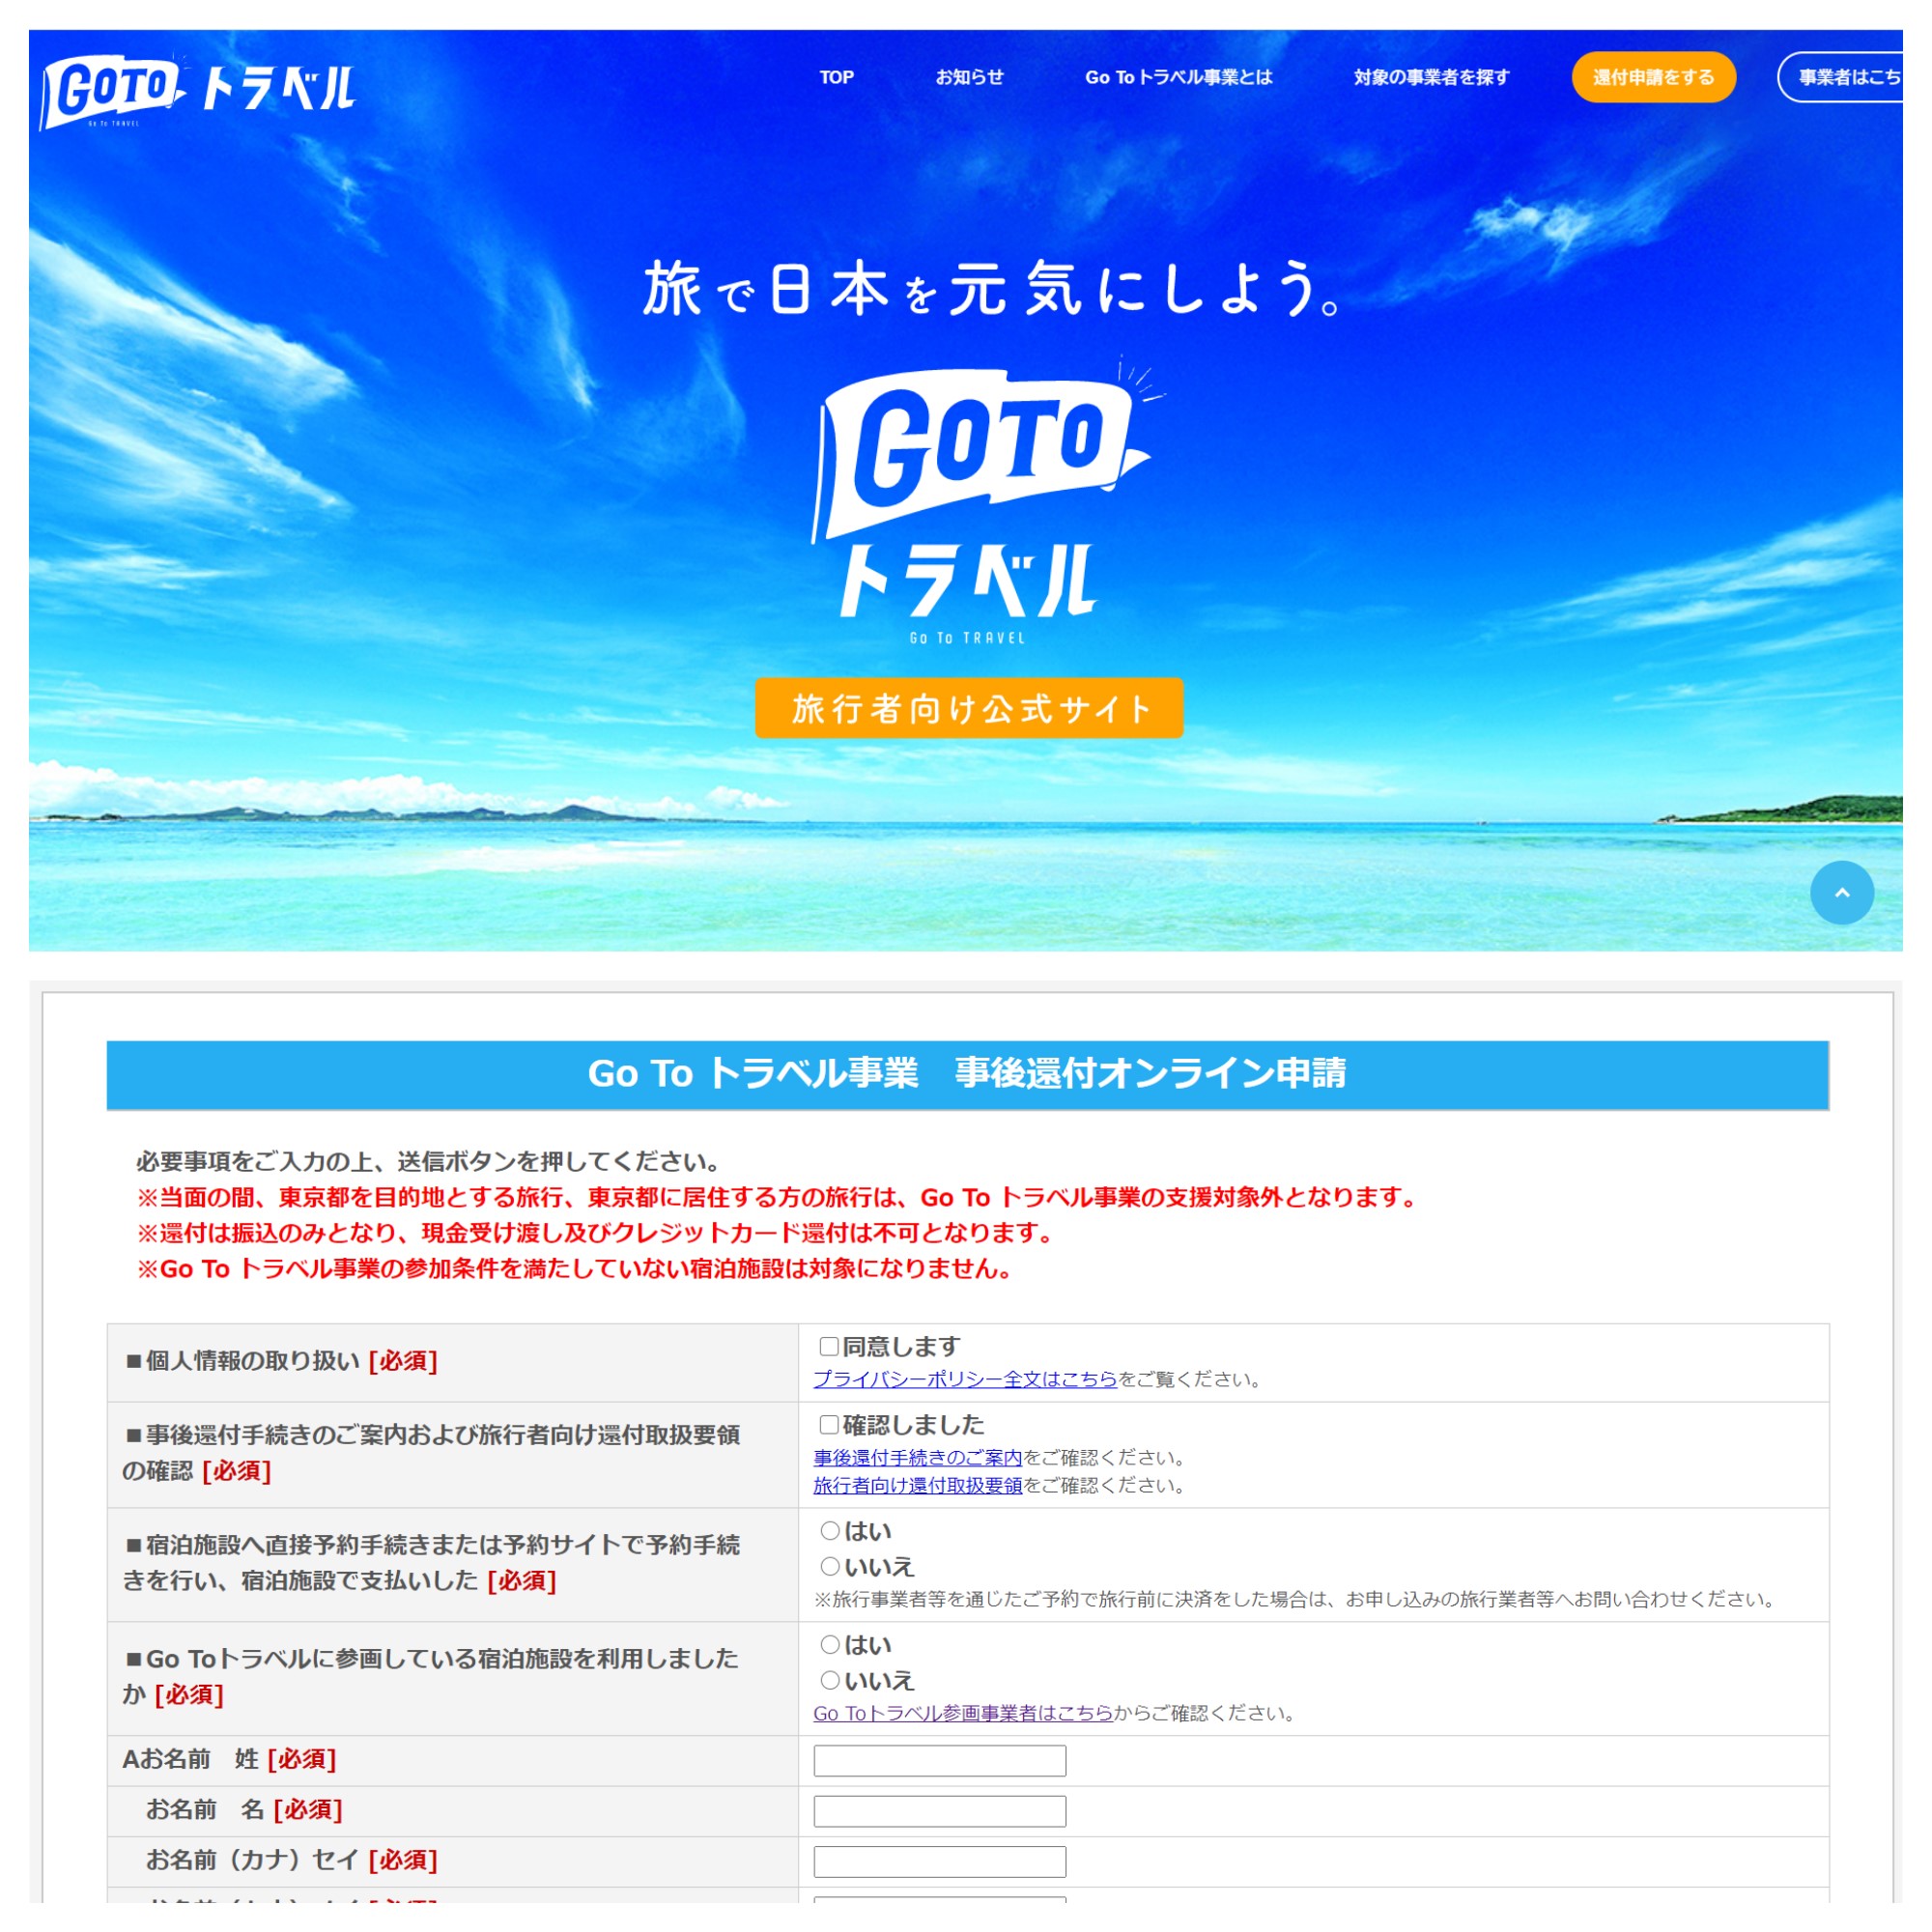The image size is (1932, 1932).
Task: Click the 必要事項をご入力の上 instruction text
Action: pos(430,1161)
